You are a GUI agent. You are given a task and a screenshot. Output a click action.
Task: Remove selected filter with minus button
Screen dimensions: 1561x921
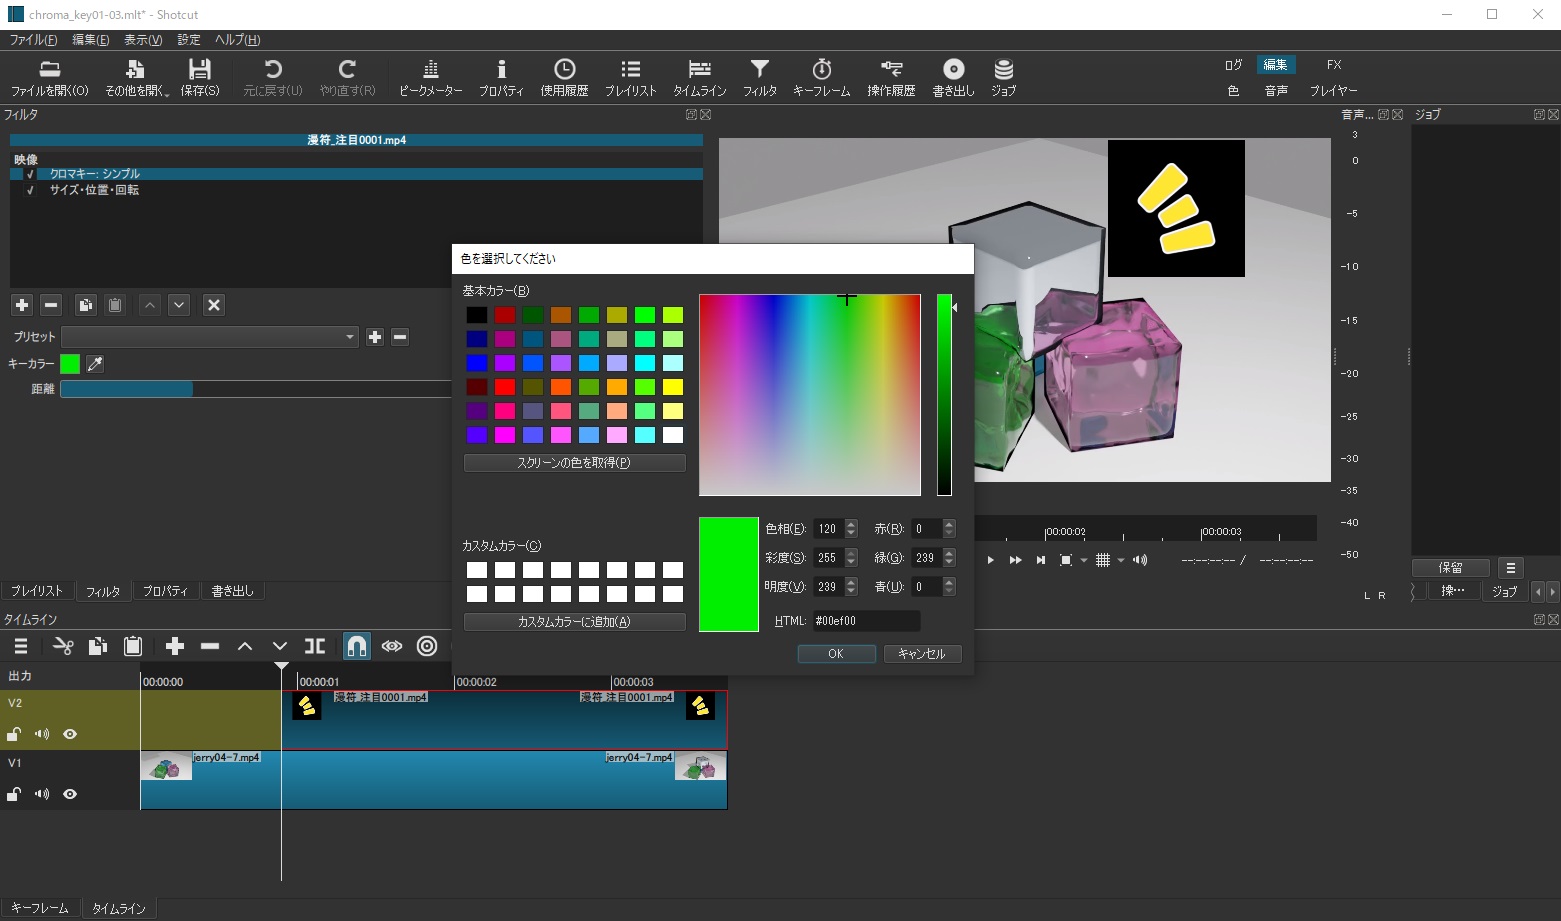51,305
